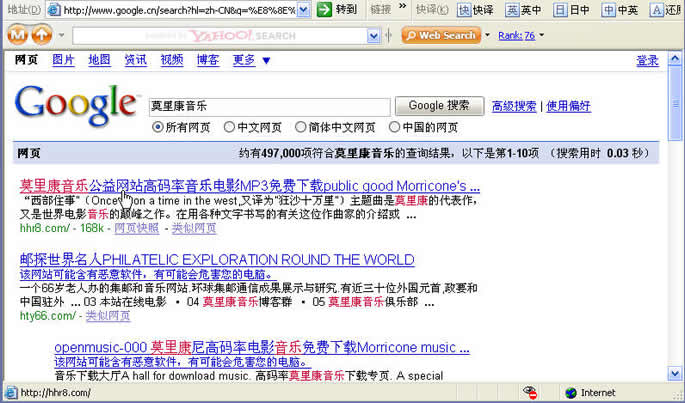
Task: Open the openmusic-000 莫里康尼 search result
Action: click(x=262, y=347)
